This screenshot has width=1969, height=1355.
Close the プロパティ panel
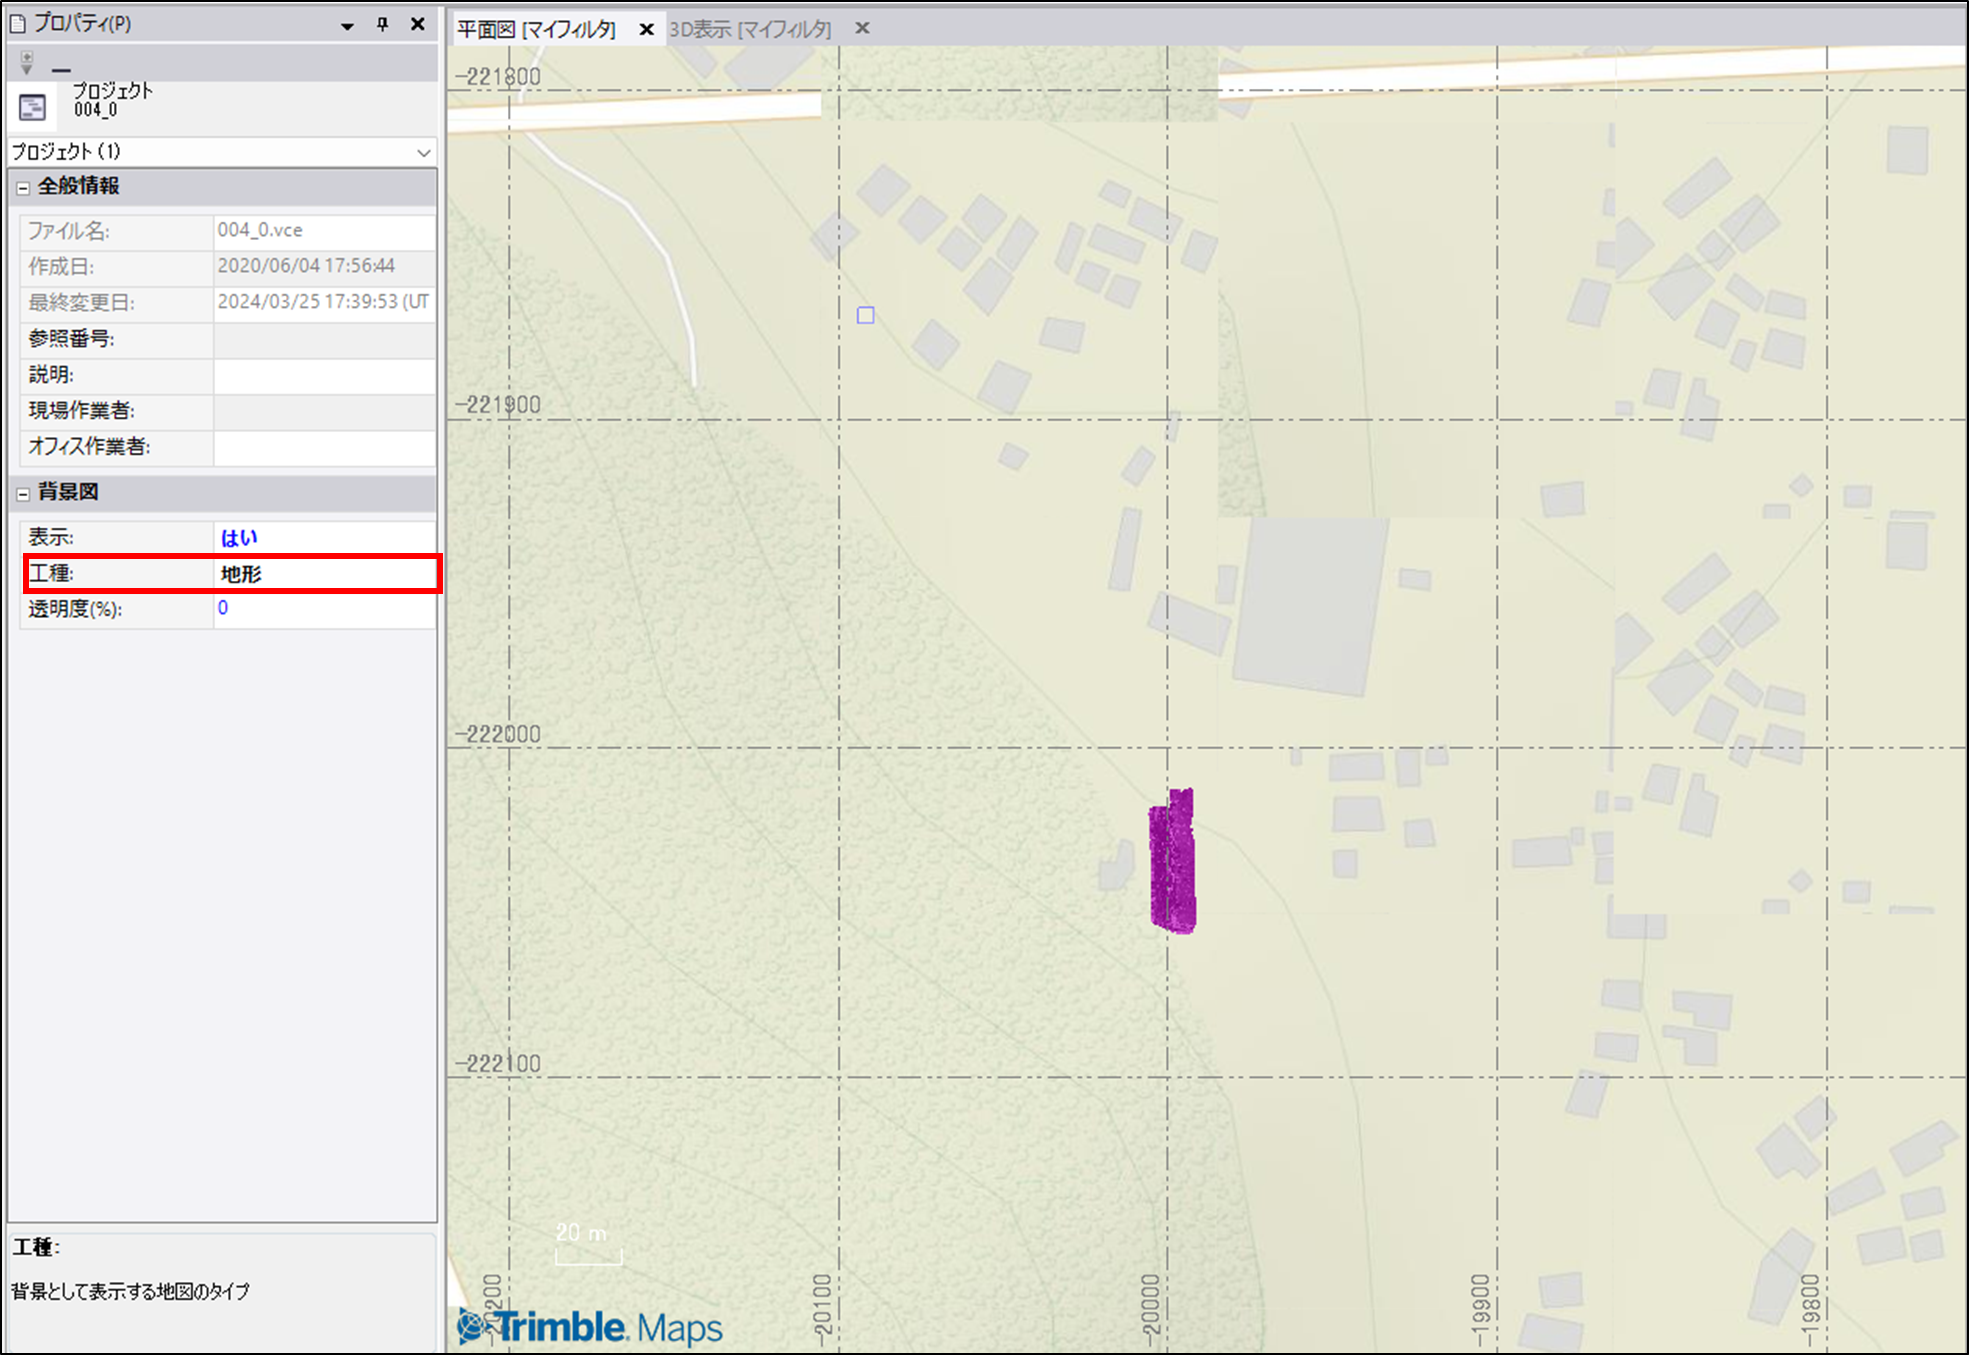click(418, 24)
